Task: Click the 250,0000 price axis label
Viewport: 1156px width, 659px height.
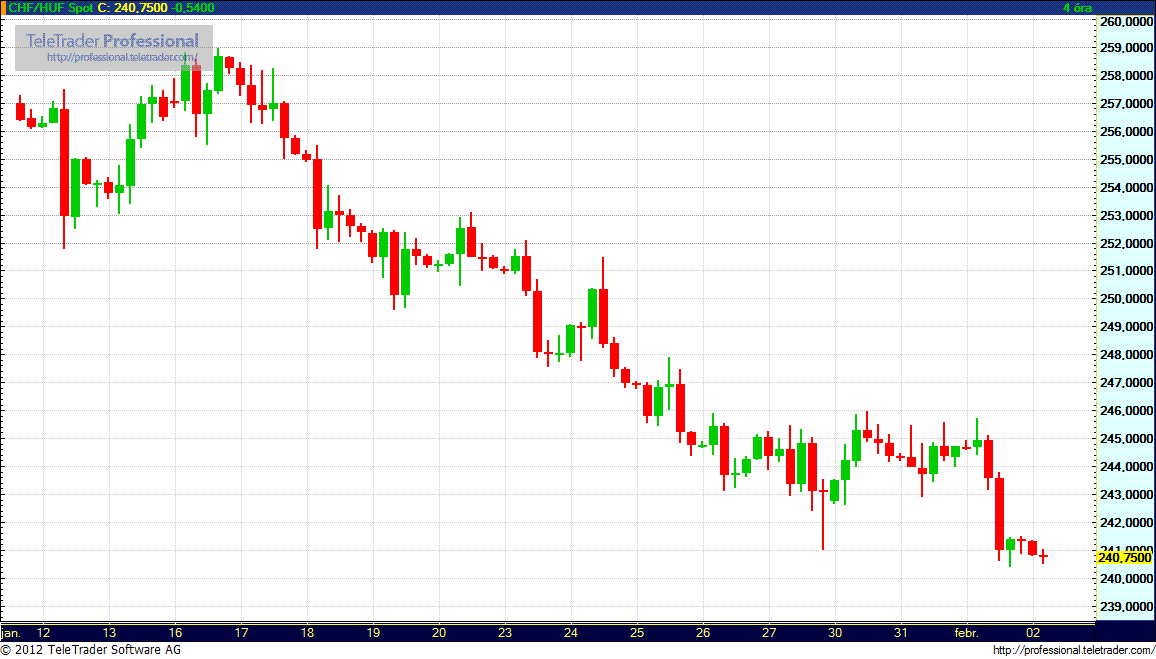Action: 1127,299
